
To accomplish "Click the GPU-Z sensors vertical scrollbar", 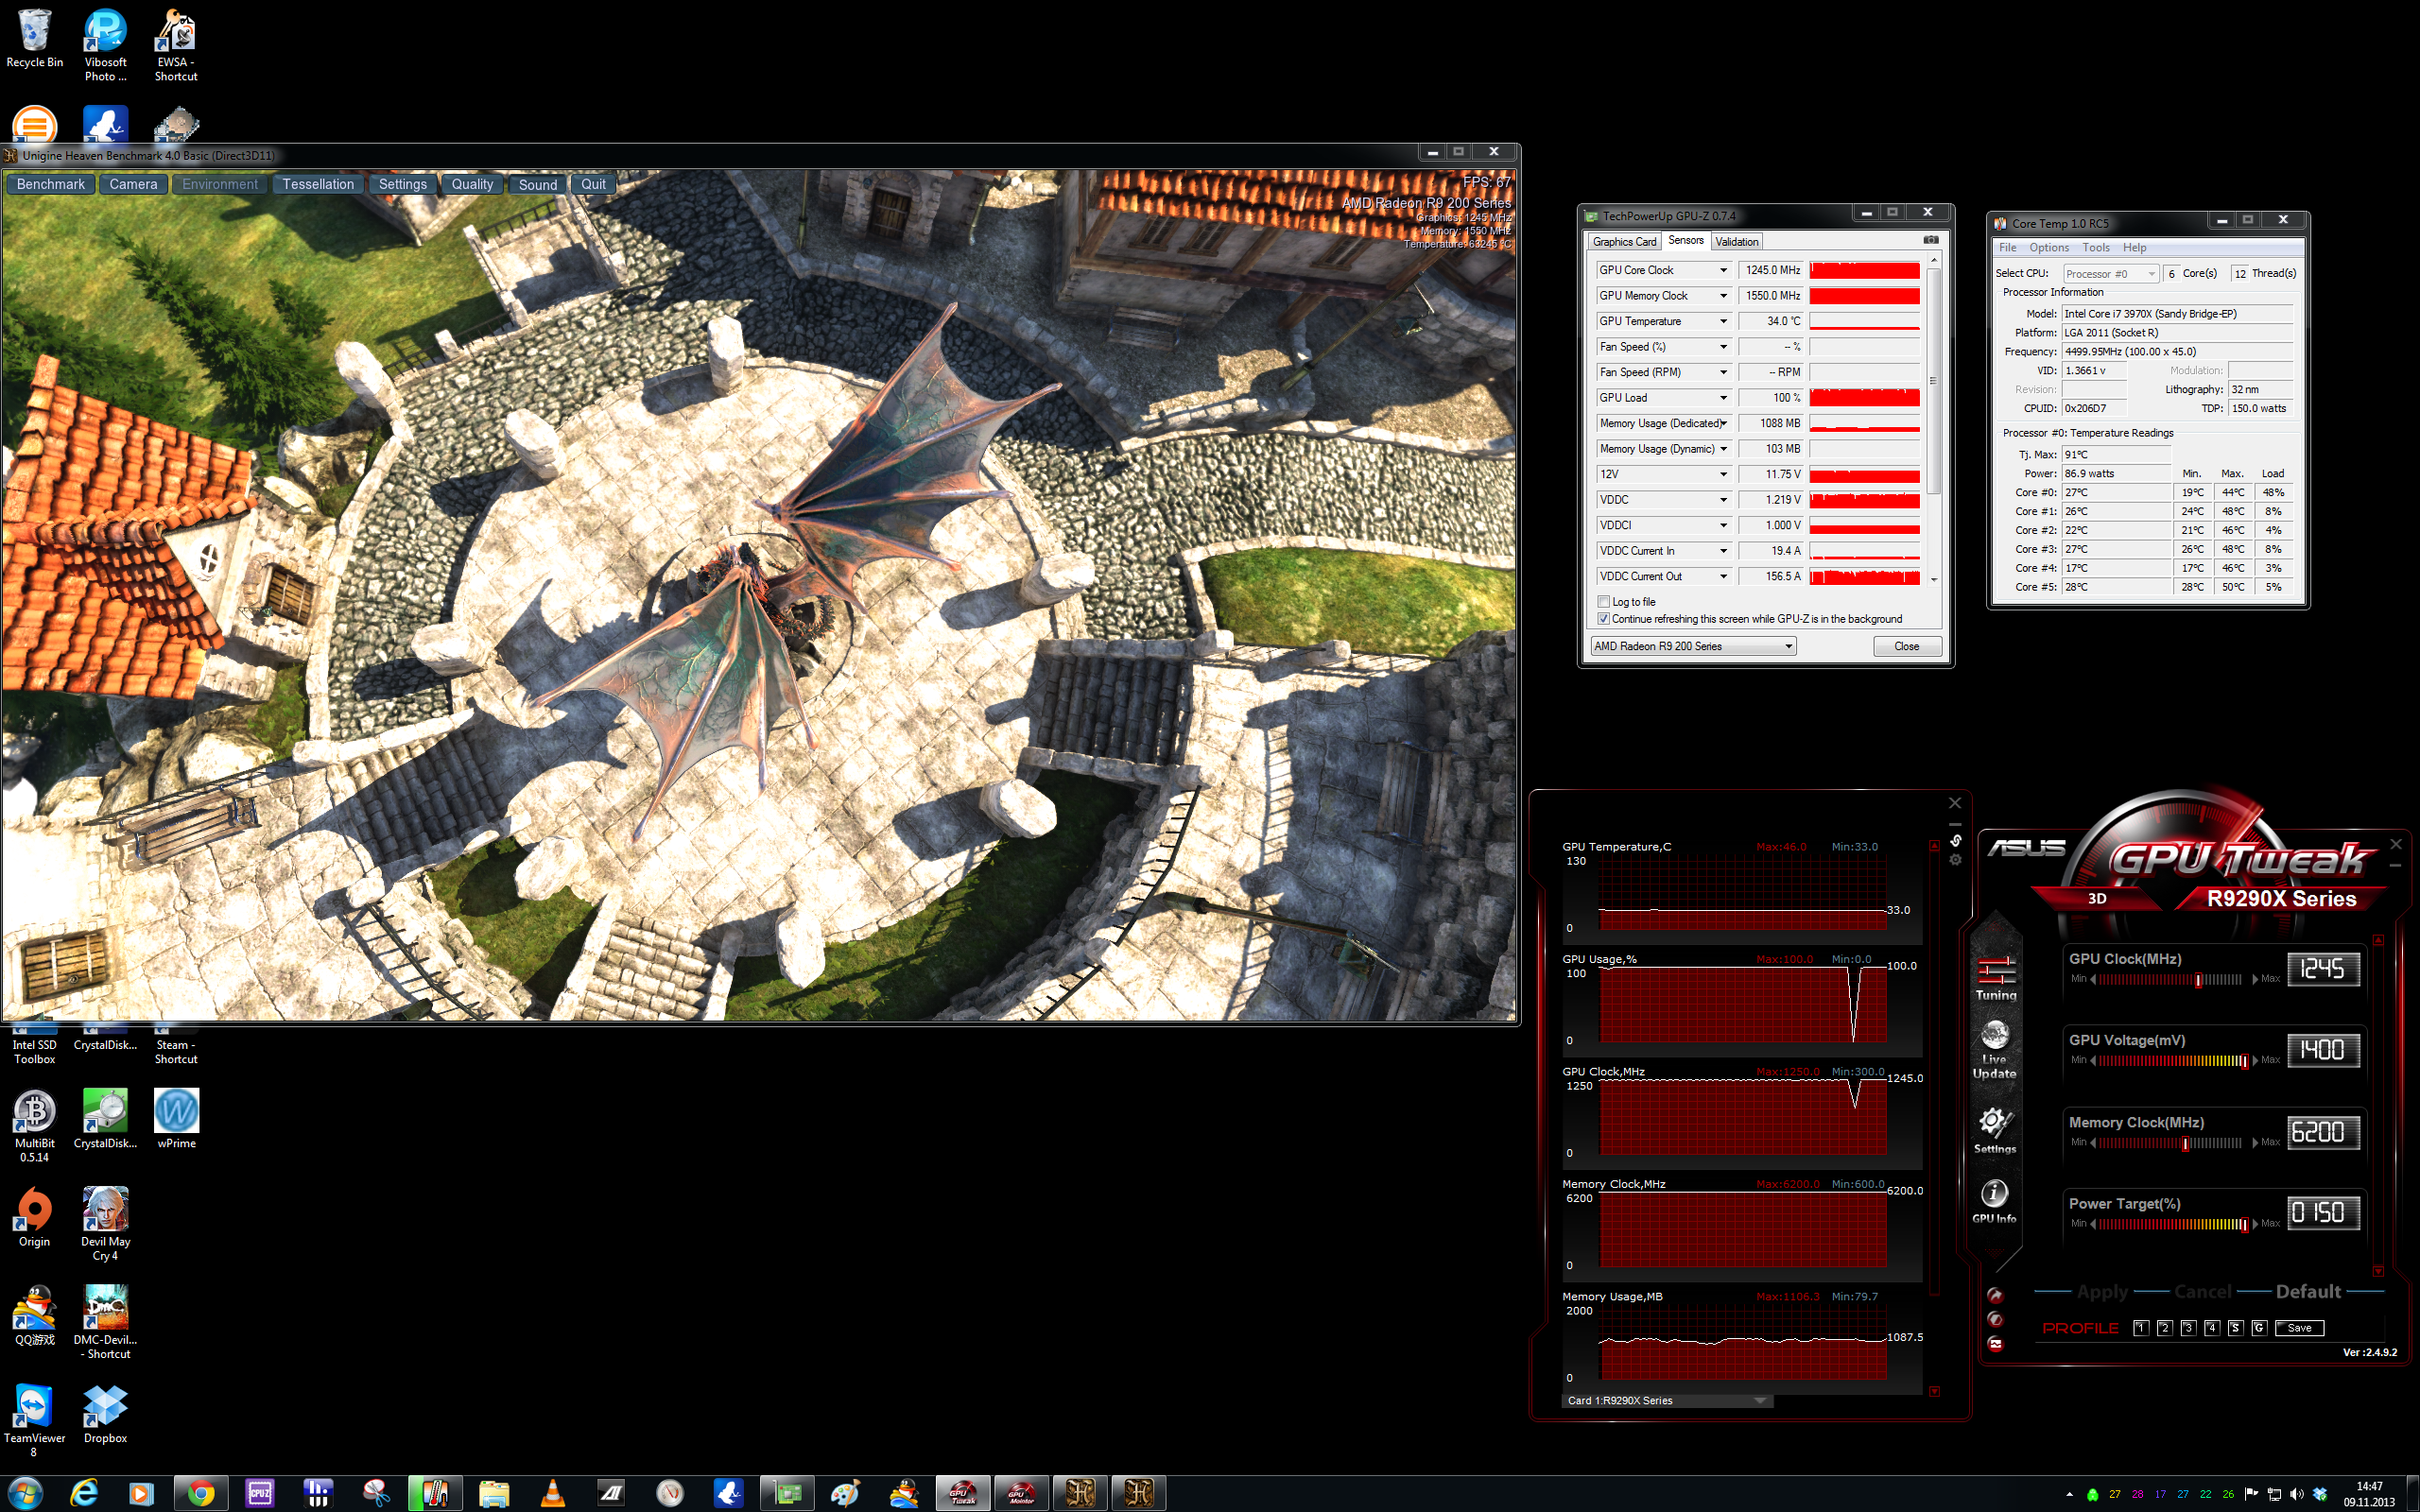I will tap(1933, 380).
